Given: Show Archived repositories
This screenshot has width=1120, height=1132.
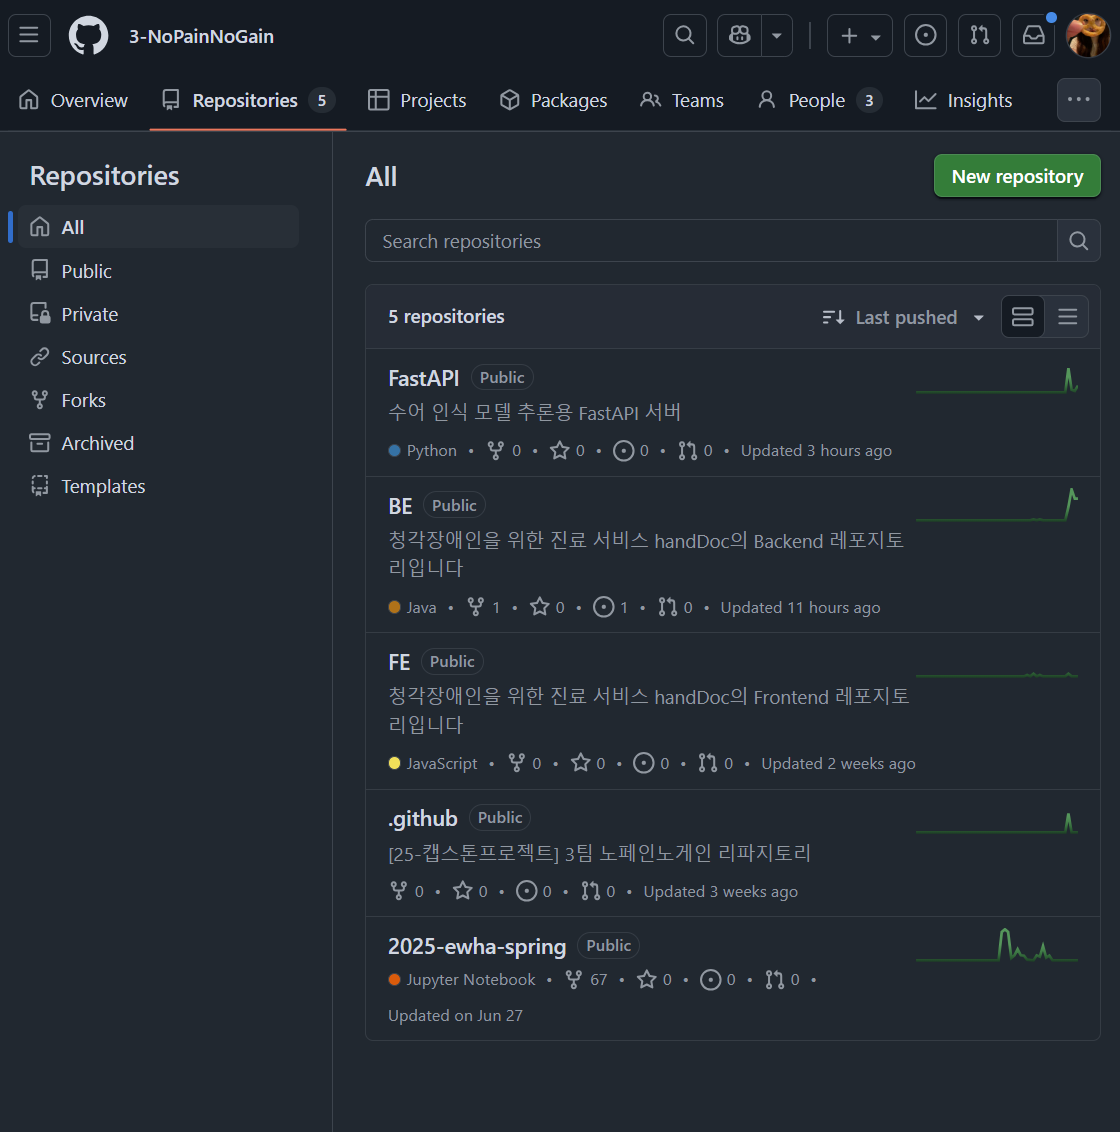Looking at the screenshot, I should click(x=158, y=443).
